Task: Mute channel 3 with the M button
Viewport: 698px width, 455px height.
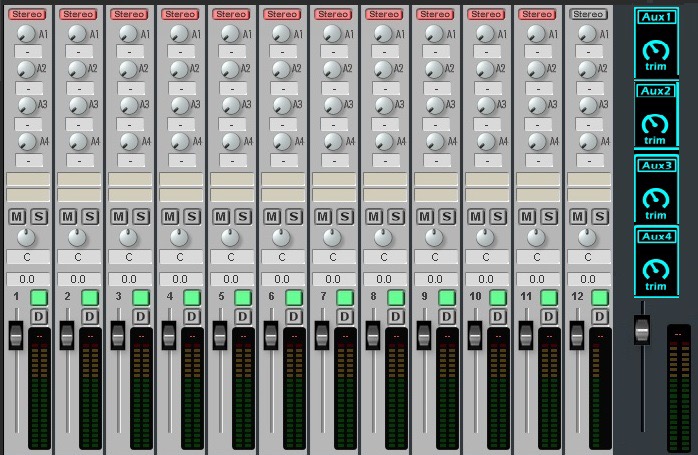Action: 119,216
